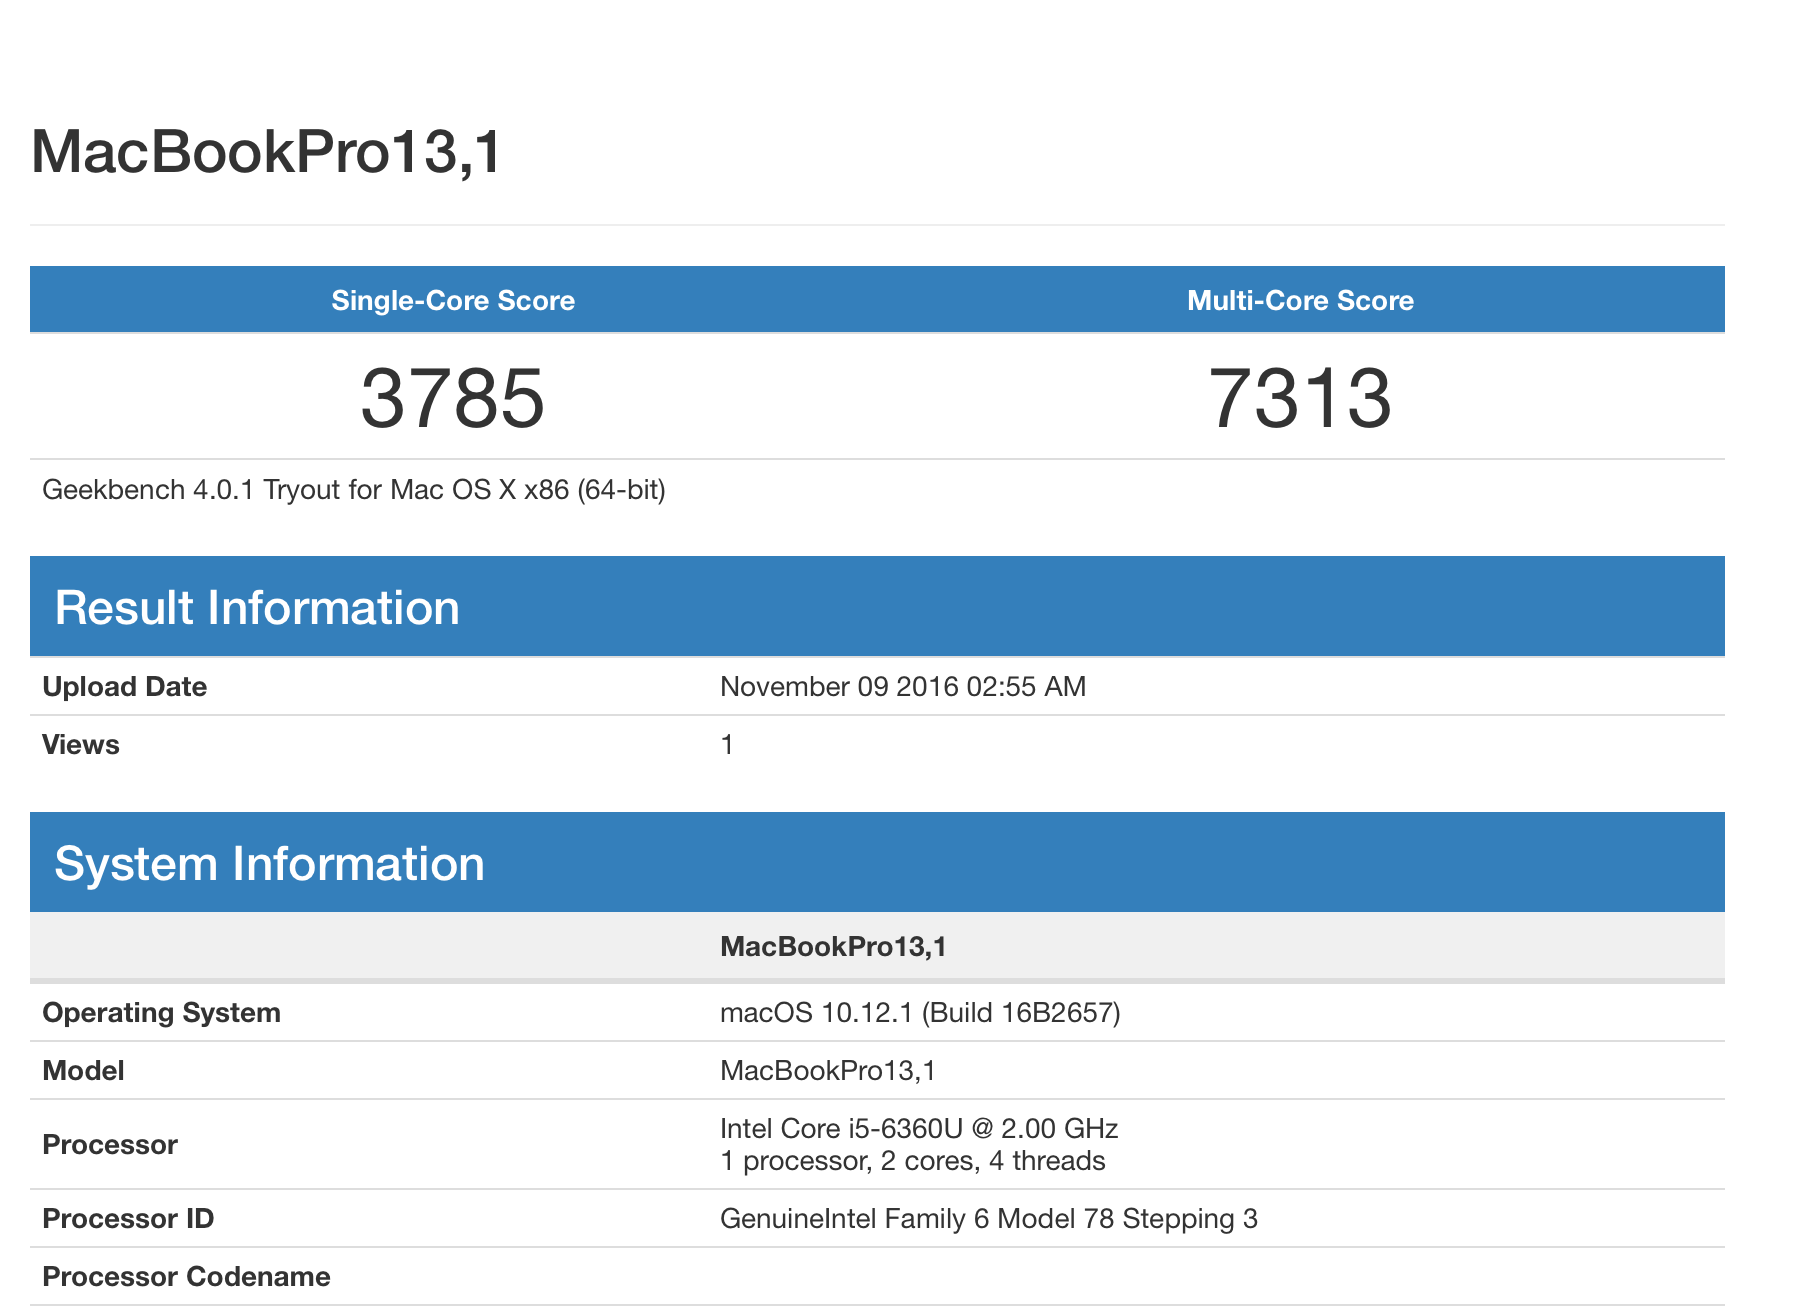Select the Single-Core Score header
The image size is (1796, 1310).
coord(453,301)
